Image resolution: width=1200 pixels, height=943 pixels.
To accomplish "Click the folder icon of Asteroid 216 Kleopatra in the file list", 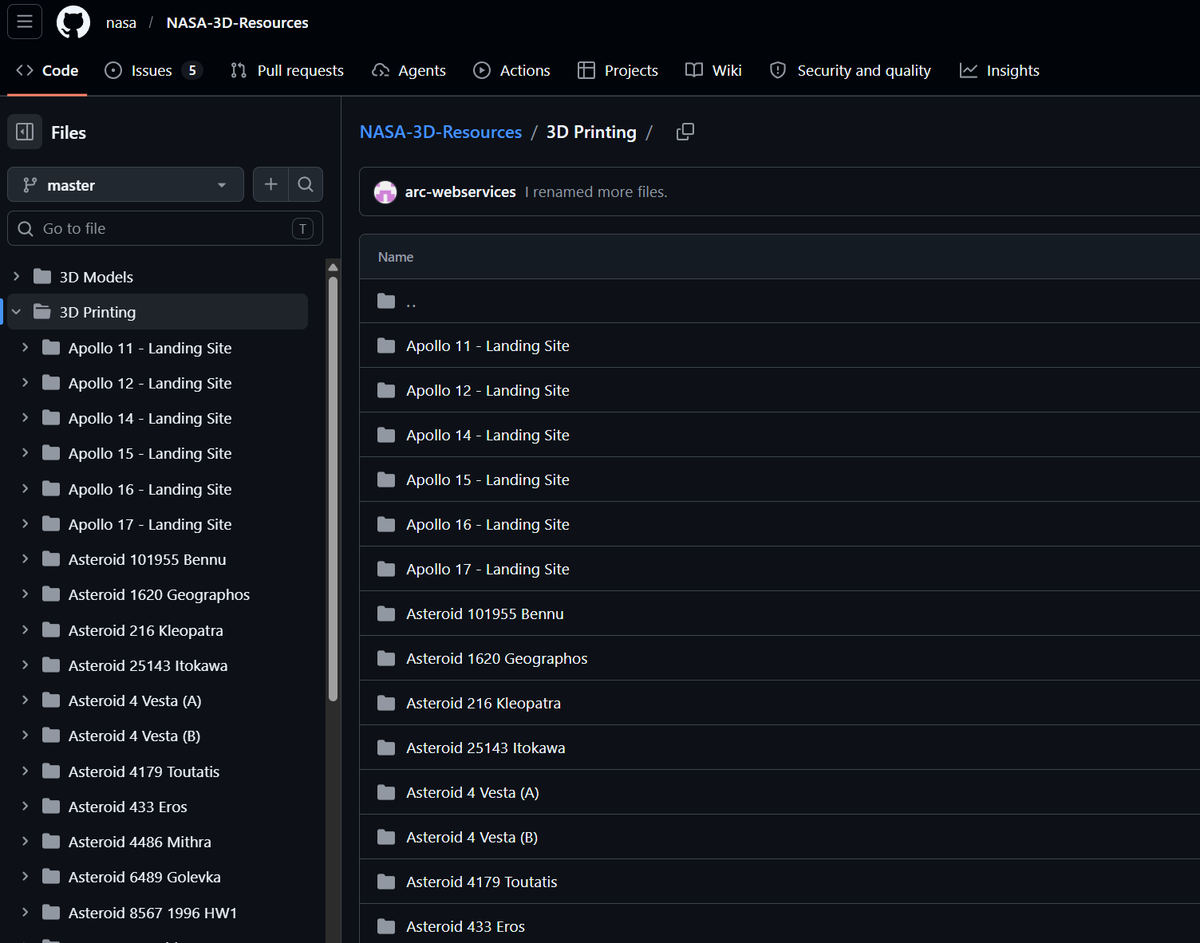I will pos(386,703).
